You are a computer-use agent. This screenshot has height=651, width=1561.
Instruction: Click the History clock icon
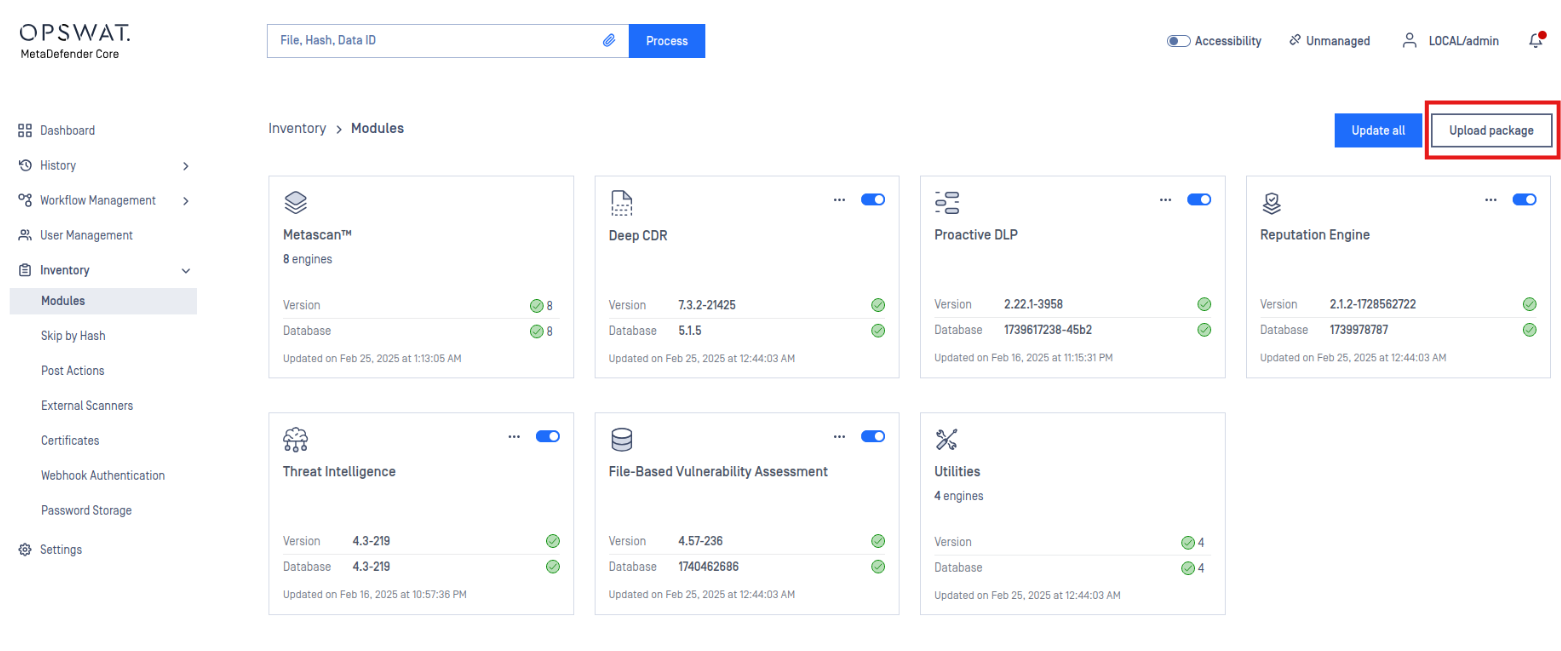[26, 165]
